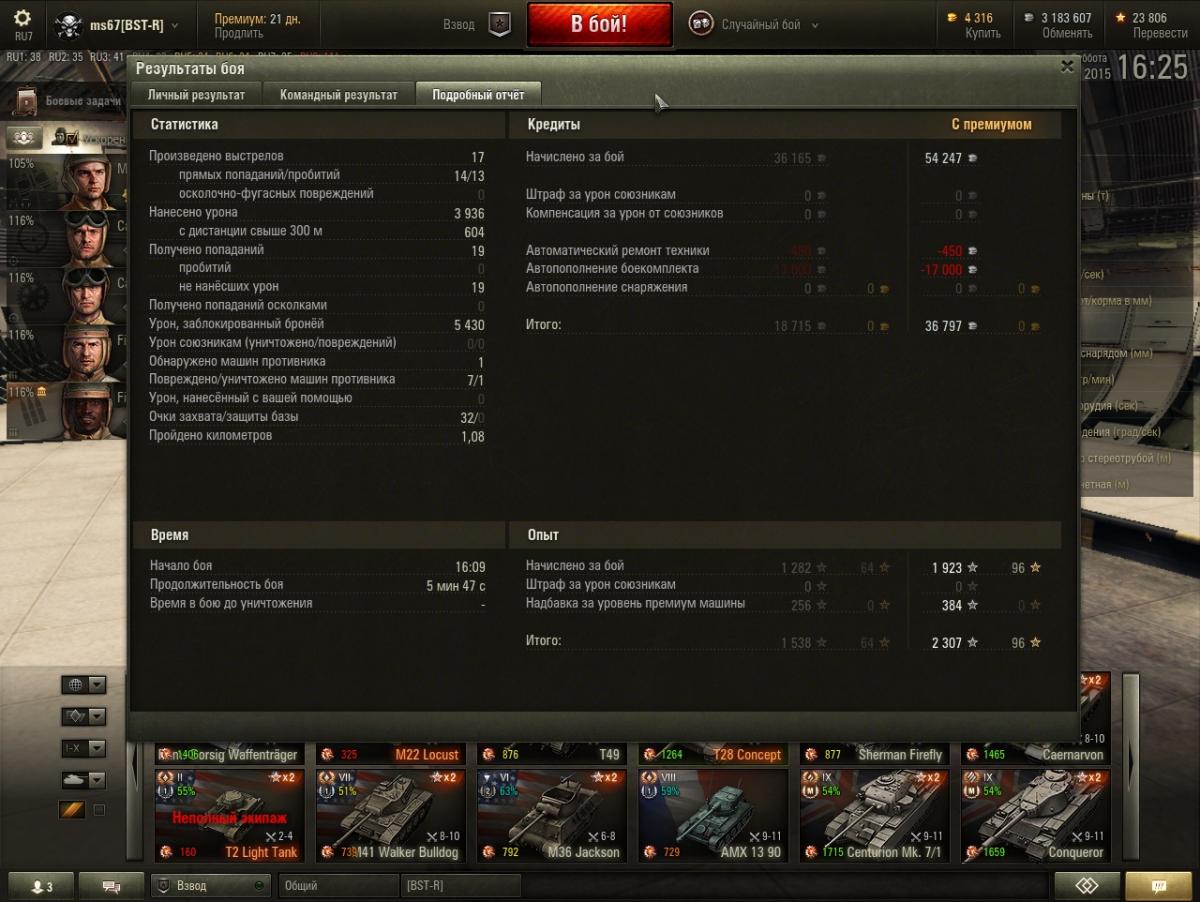Switch to the Командный результат tab
This screenshot has width=1200, height=902.
[x=339, y=95]
